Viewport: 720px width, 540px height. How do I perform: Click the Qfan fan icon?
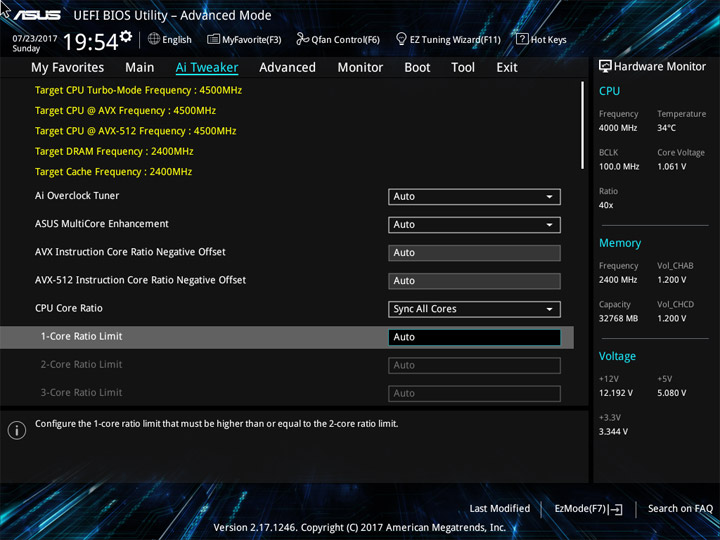tap(302, 39)
